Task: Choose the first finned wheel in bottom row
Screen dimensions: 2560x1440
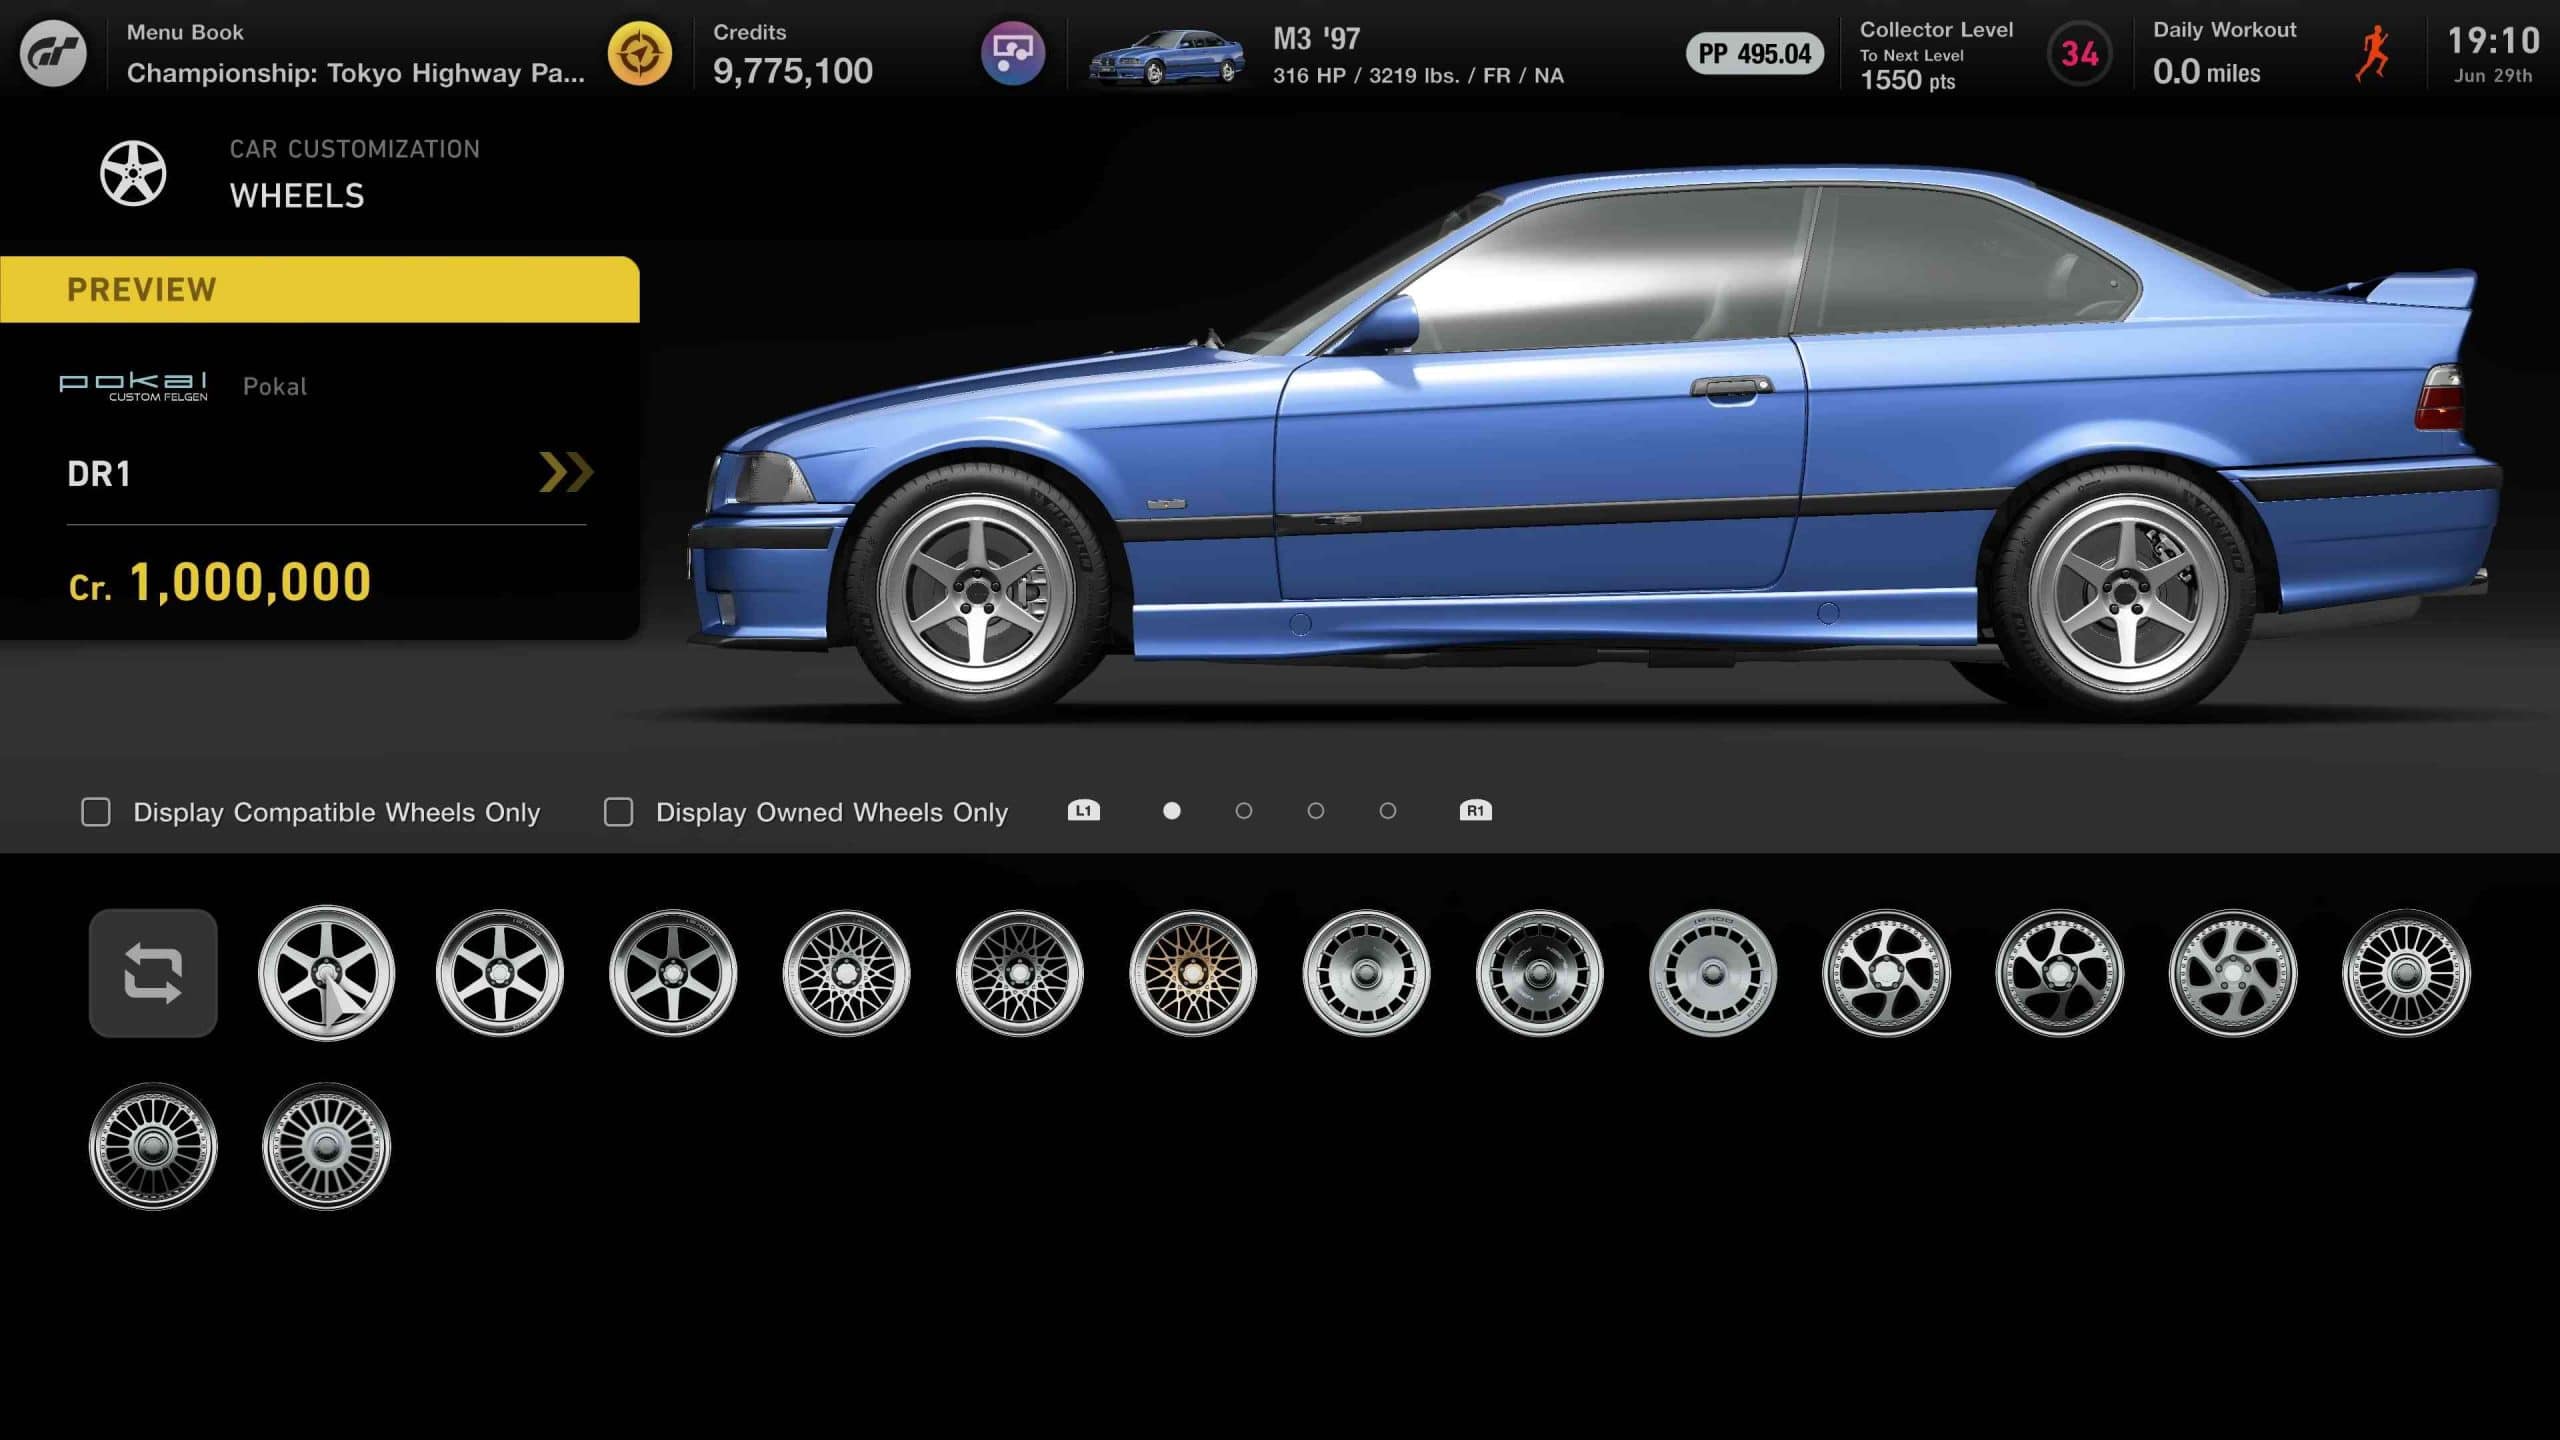Action: pyautogui.click(x=153, y=1146)
